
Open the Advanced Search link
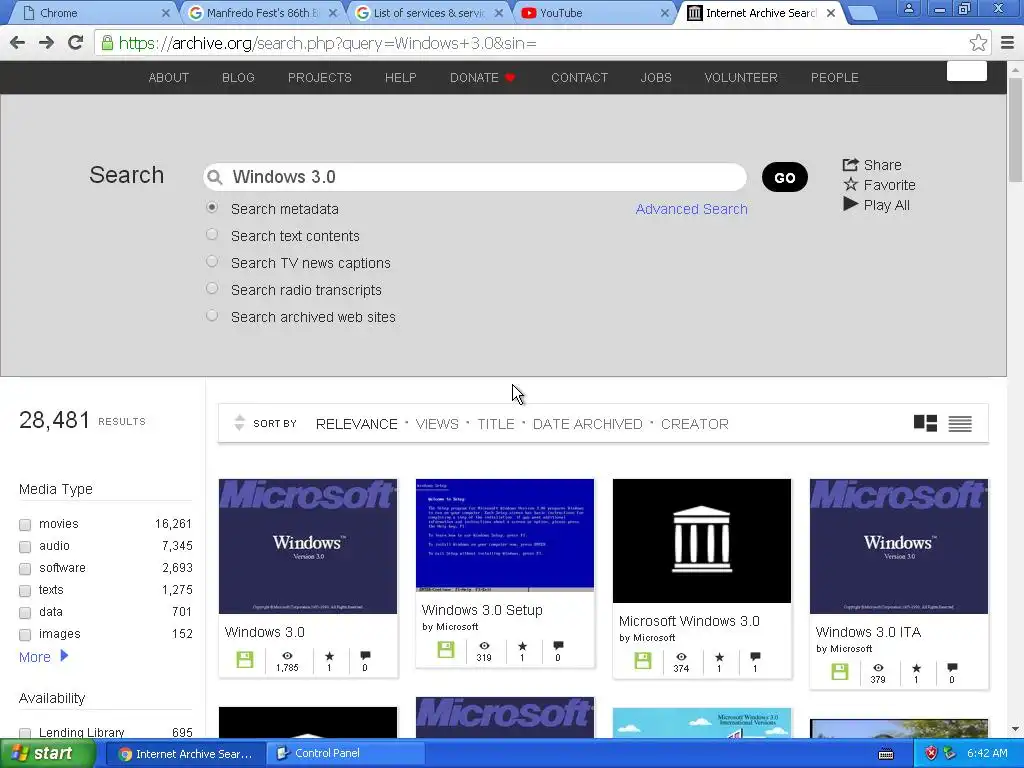point(692,209)
